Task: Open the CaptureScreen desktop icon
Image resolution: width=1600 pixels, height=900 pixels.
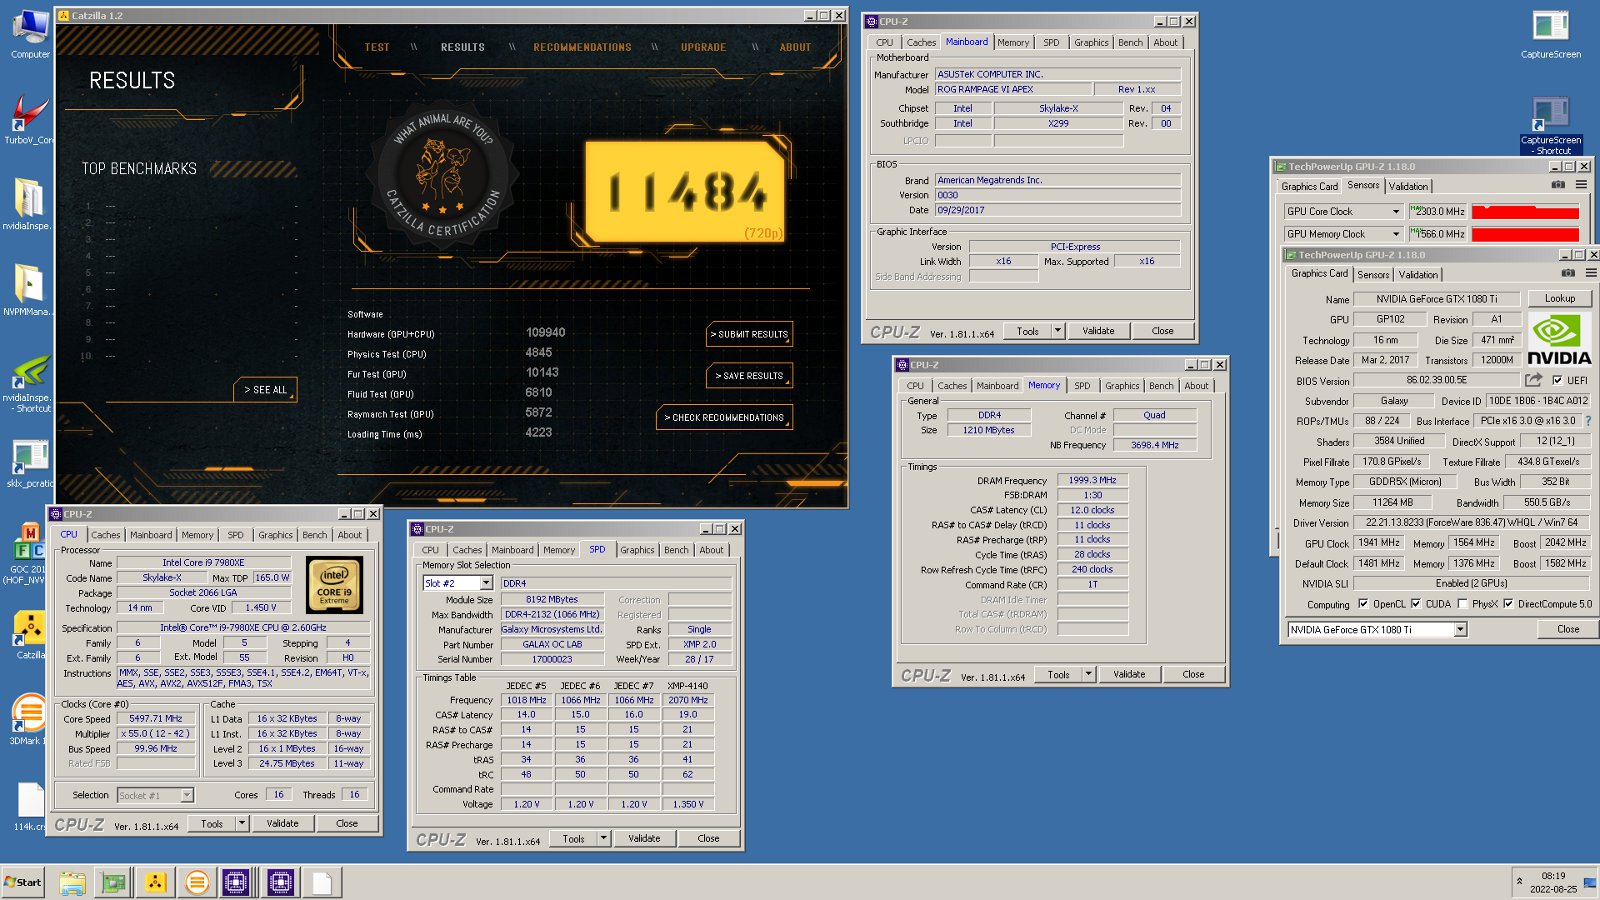Action: click(x=1551, y=34)
